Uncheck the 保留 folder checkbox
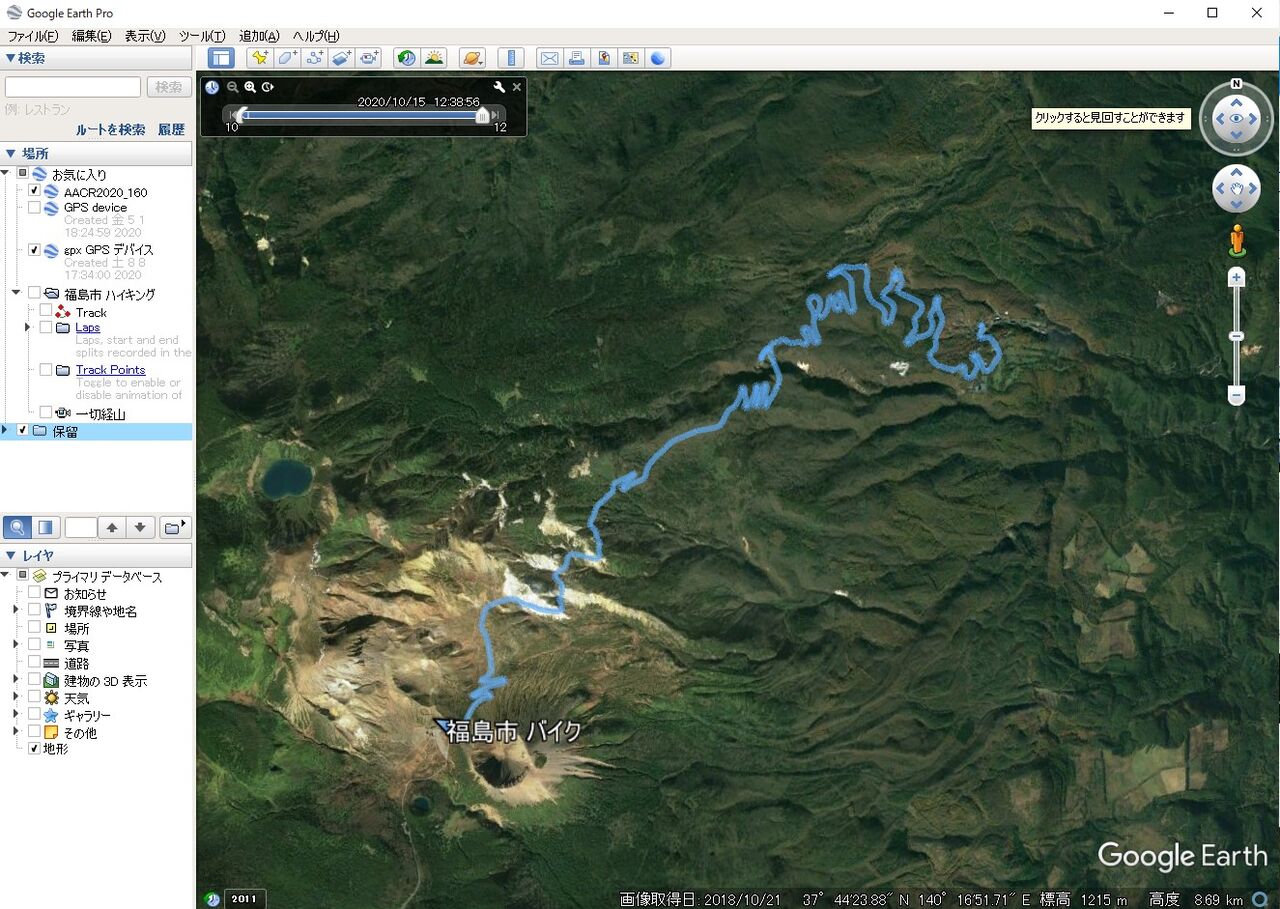 [x=22, y=430]
